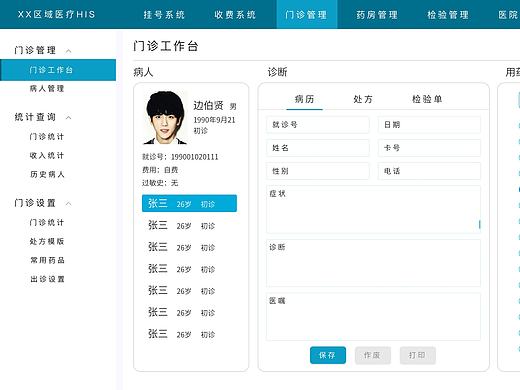Collapse the 门诊管理 sidebar section chevron

click(x=69, y=51)
